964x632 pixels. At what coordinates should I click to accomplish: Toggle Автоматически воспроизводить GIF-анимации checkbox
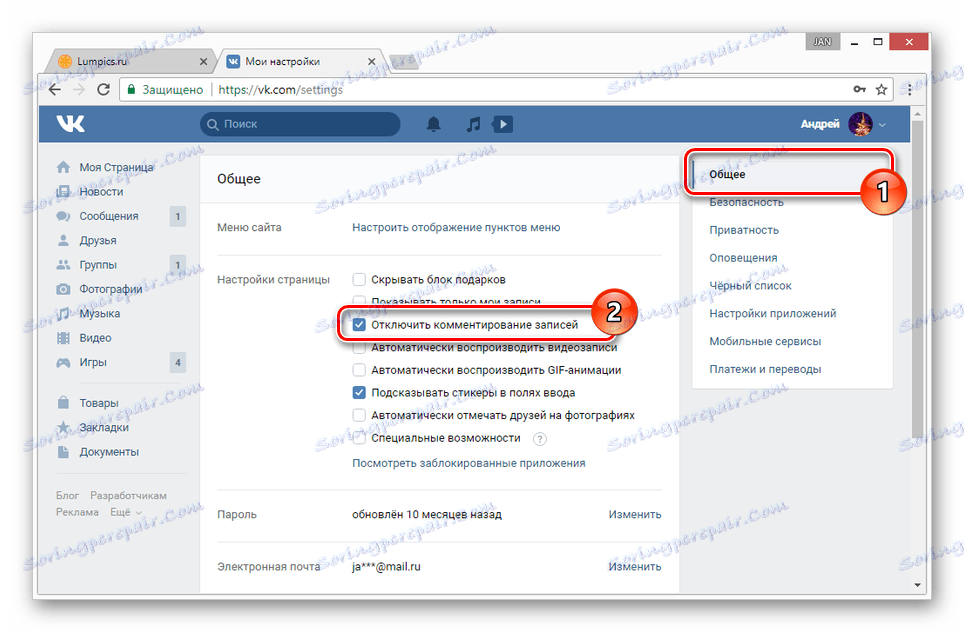(359, 370)
